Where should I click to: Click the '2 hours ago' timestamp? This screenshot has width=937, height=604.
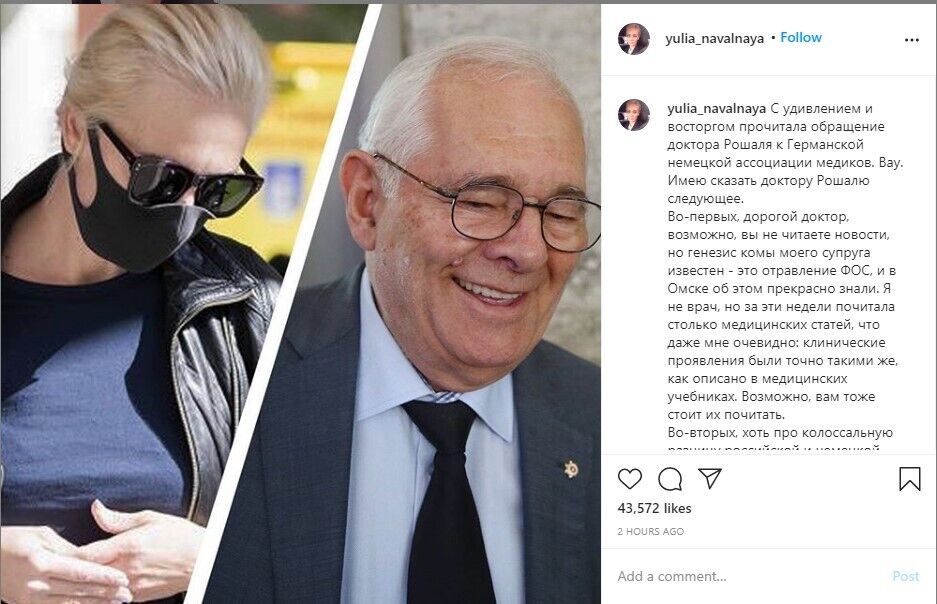[x=651, y=531]
